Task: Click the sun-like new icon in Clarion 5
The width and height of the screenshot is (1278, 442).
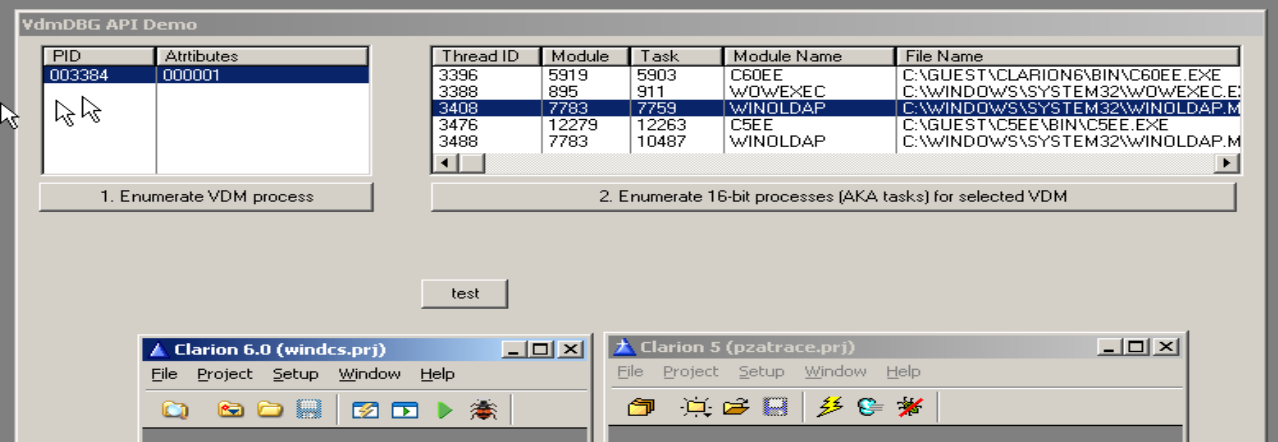Action: coord(694,407)
